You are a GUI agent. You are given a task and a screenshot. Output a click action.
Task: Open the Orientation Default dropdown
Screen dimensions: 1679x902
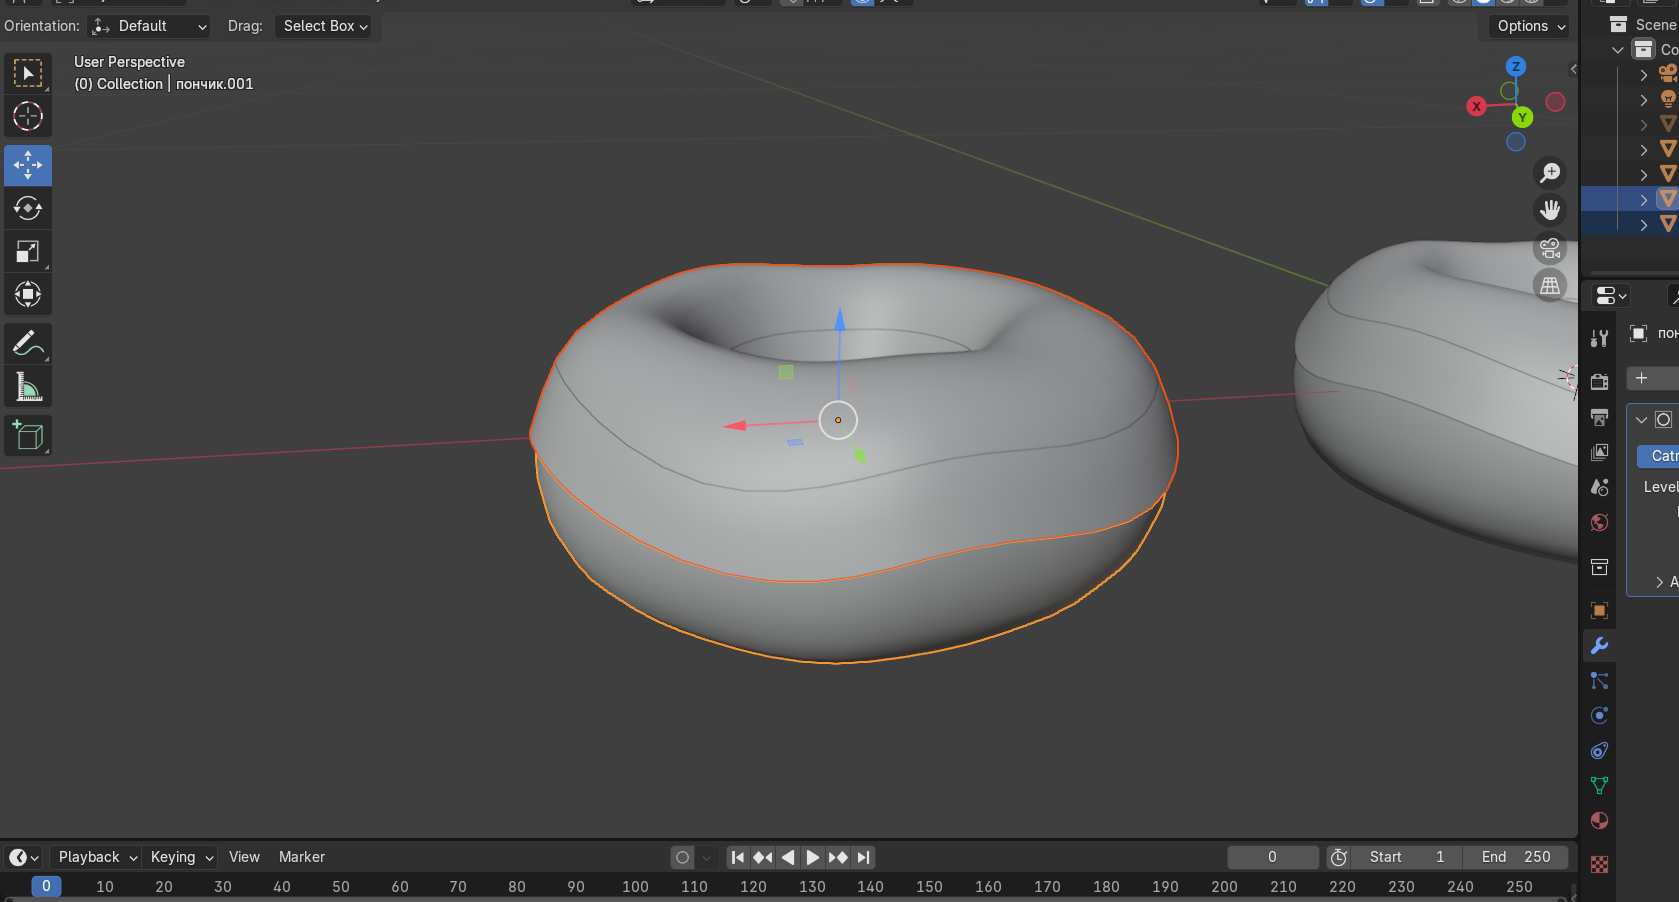coord(149,26)
